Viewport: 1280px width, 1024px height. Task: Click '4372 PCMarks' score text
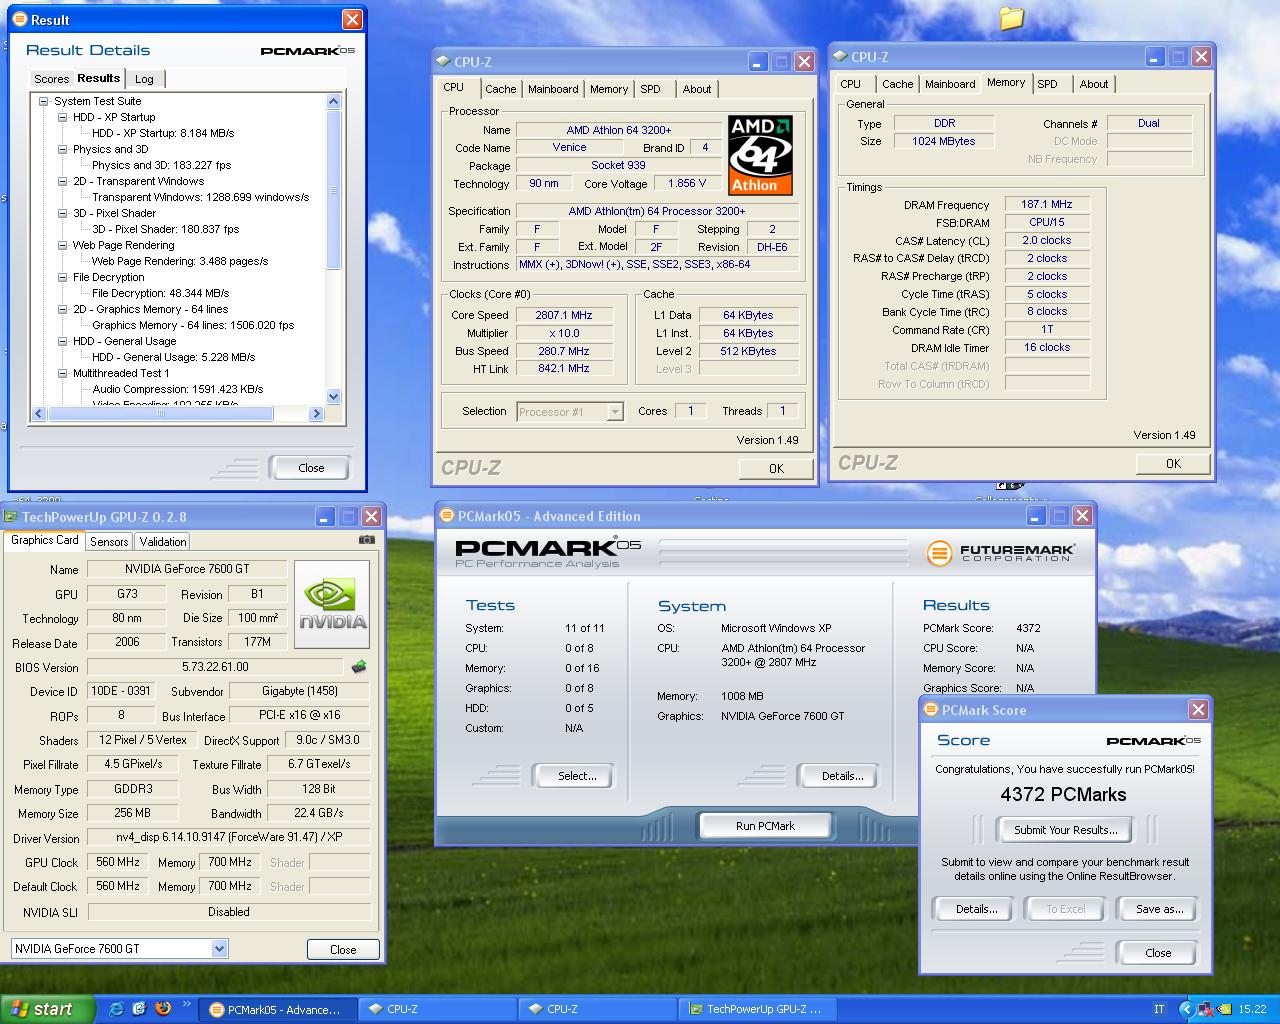click(x=1063, y=795)
